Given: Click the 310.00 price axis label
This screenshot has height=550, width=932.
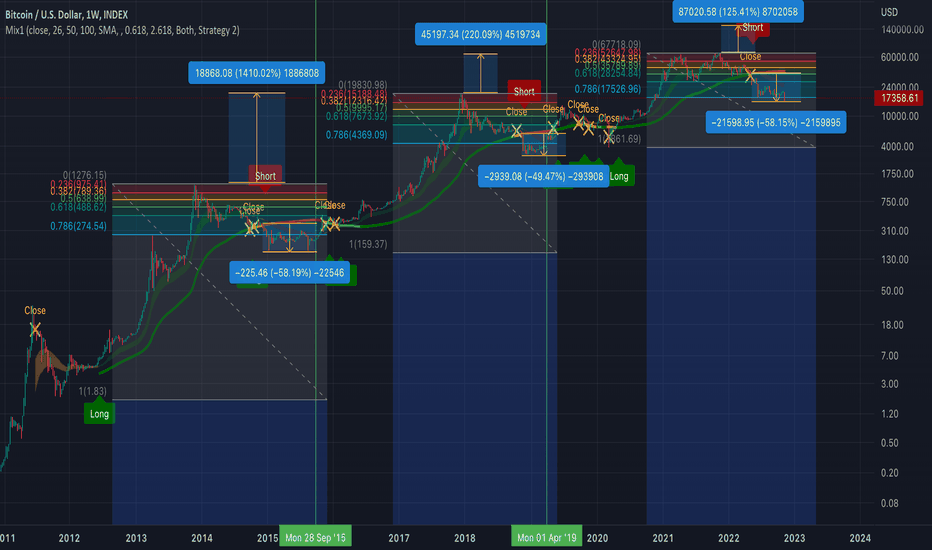Looking at the screenshot, I should (895, 231).
